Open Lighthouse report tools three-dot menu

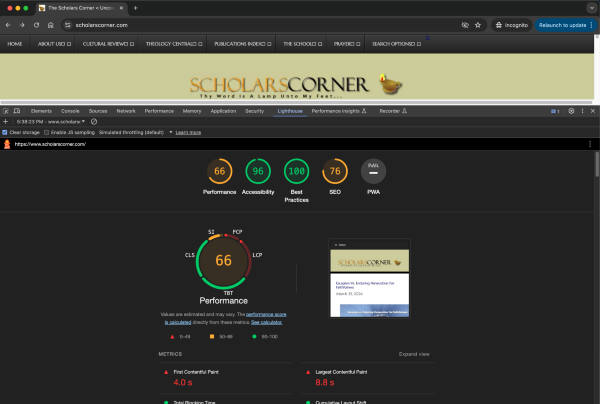tap(590, 144)
